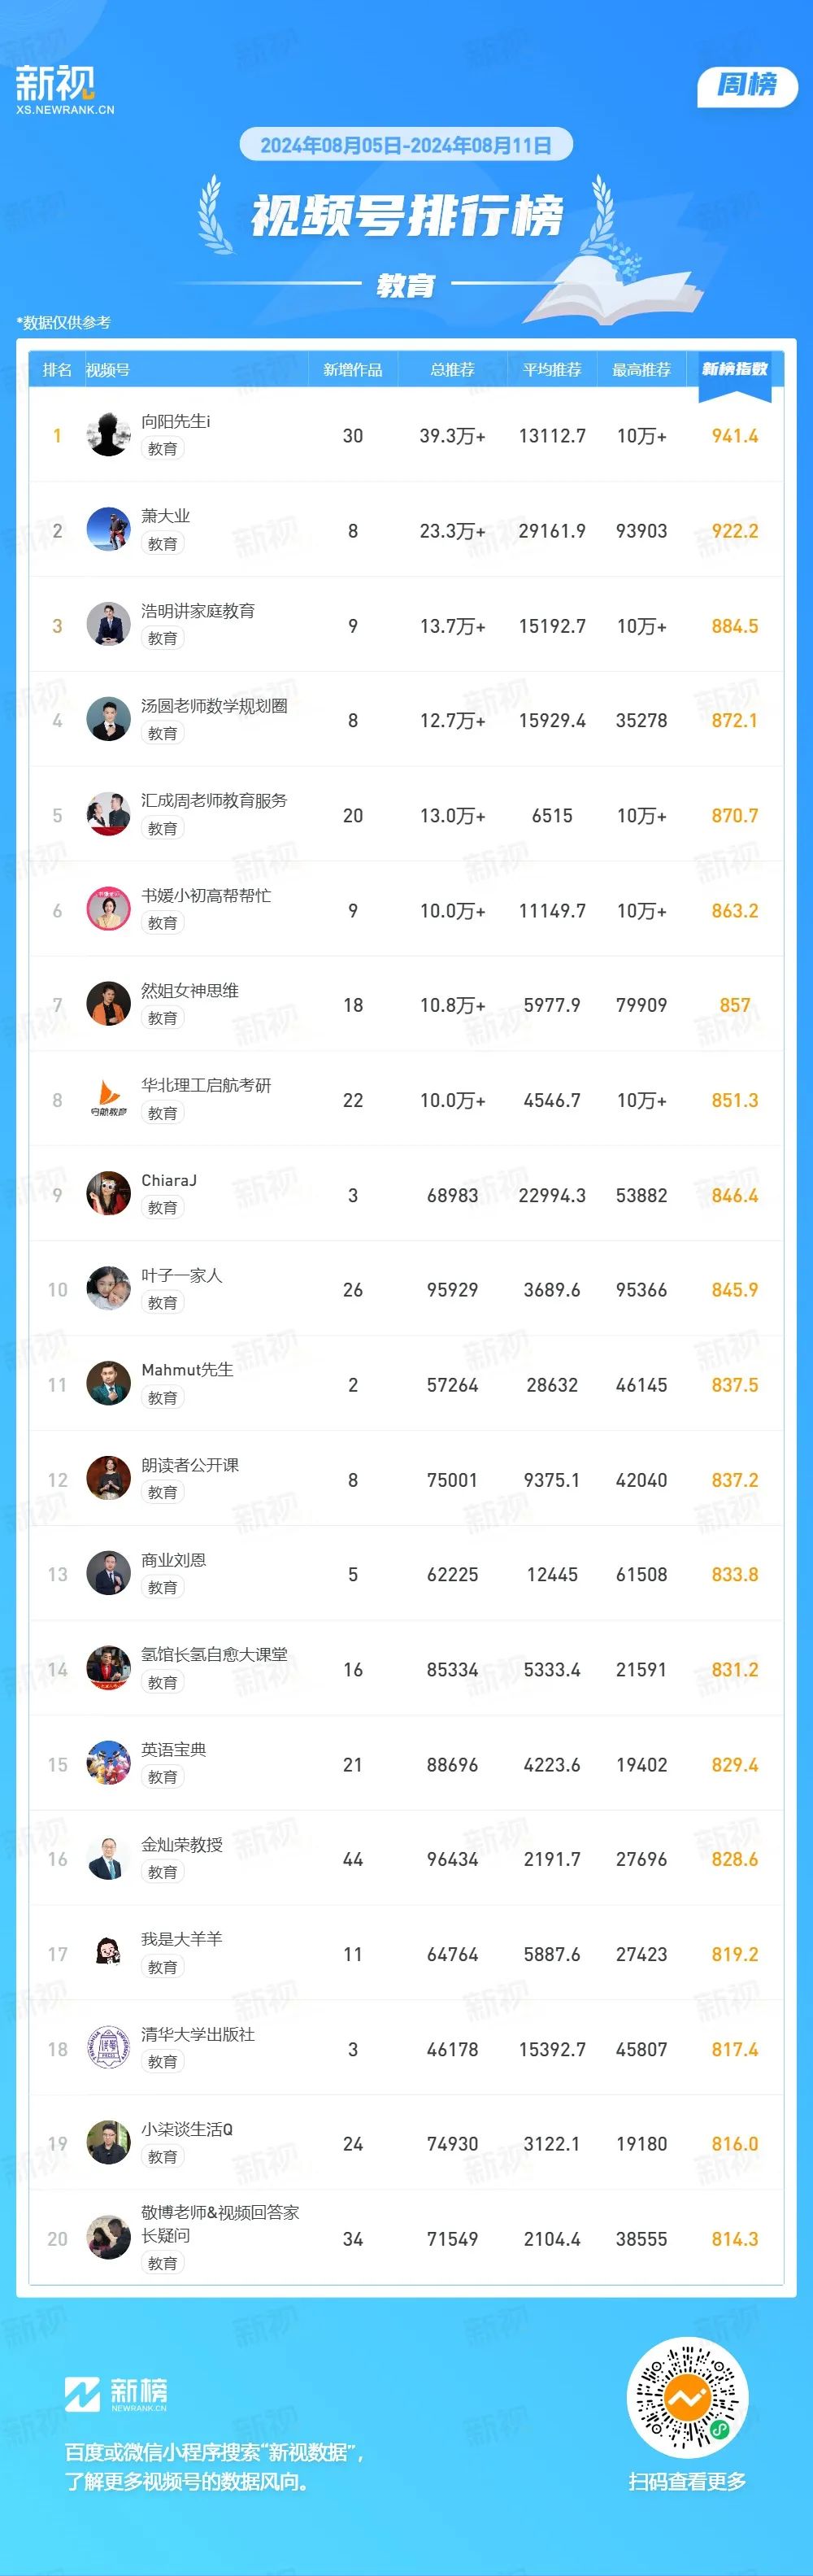Screen dimensions: 813x2576
Task: Click the avatar of 英语宝典
Action: coord(108,1763)
